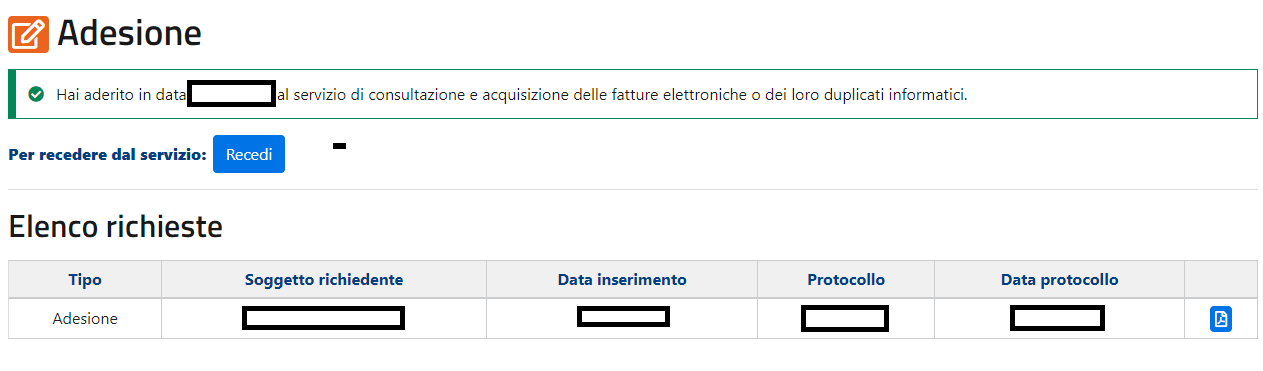Screen dimensions: 1263x371
Task: Click the Soggetto richiedente column header
Action: (x=324, y=279)
